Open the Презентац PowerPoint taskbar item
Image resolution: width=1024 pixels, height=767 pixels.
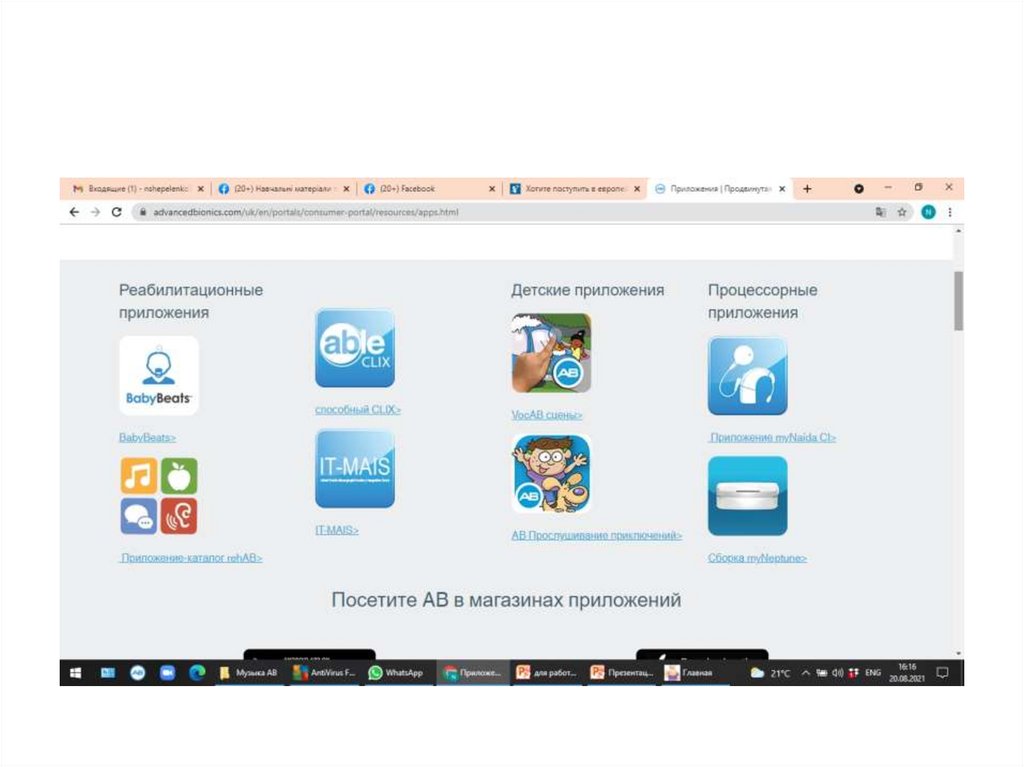[622, 673]
